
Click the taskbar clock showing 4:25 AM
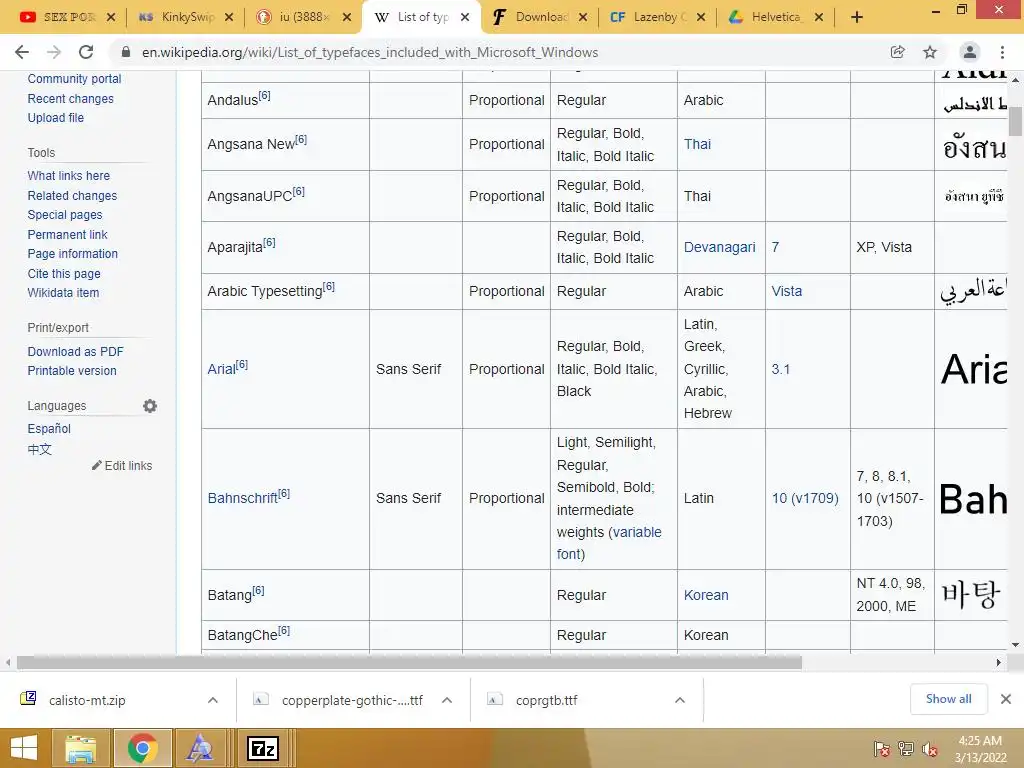click(980, 749)
